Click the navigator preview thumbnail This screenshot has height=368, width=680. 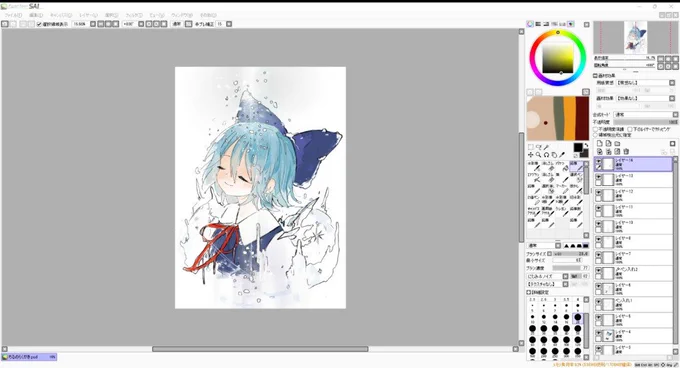[x=634, y=37]
